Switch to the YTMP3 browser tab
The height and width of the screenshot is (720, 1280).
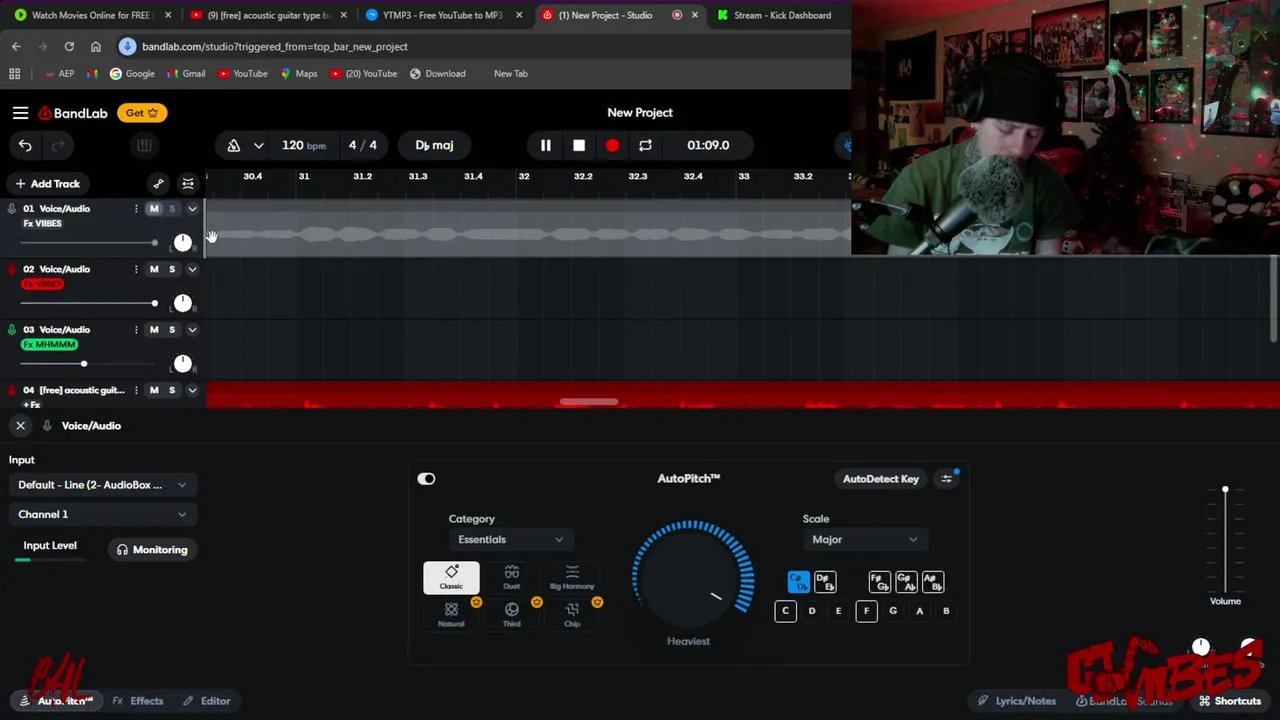pyautogui.click(x=445, y=15)
